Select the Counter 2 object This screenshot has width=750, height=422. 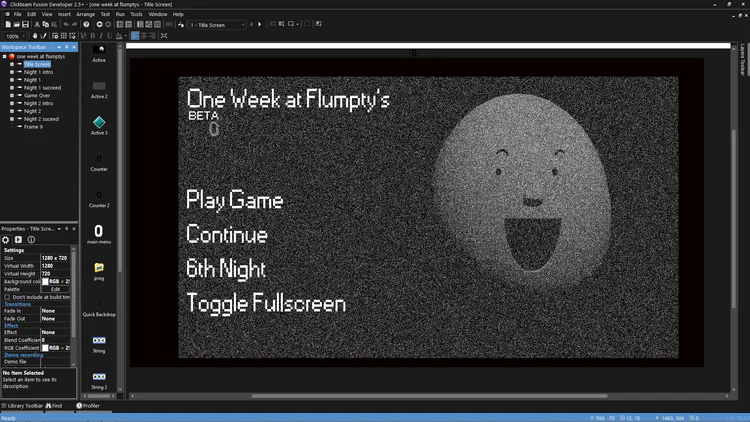pyautogui.click(x=99, y=198)
